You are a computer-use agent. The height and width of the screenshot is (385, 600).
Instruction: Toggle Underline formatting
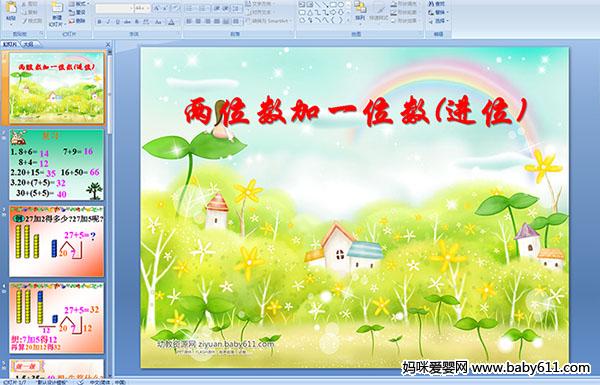click(x=118, y=22)
